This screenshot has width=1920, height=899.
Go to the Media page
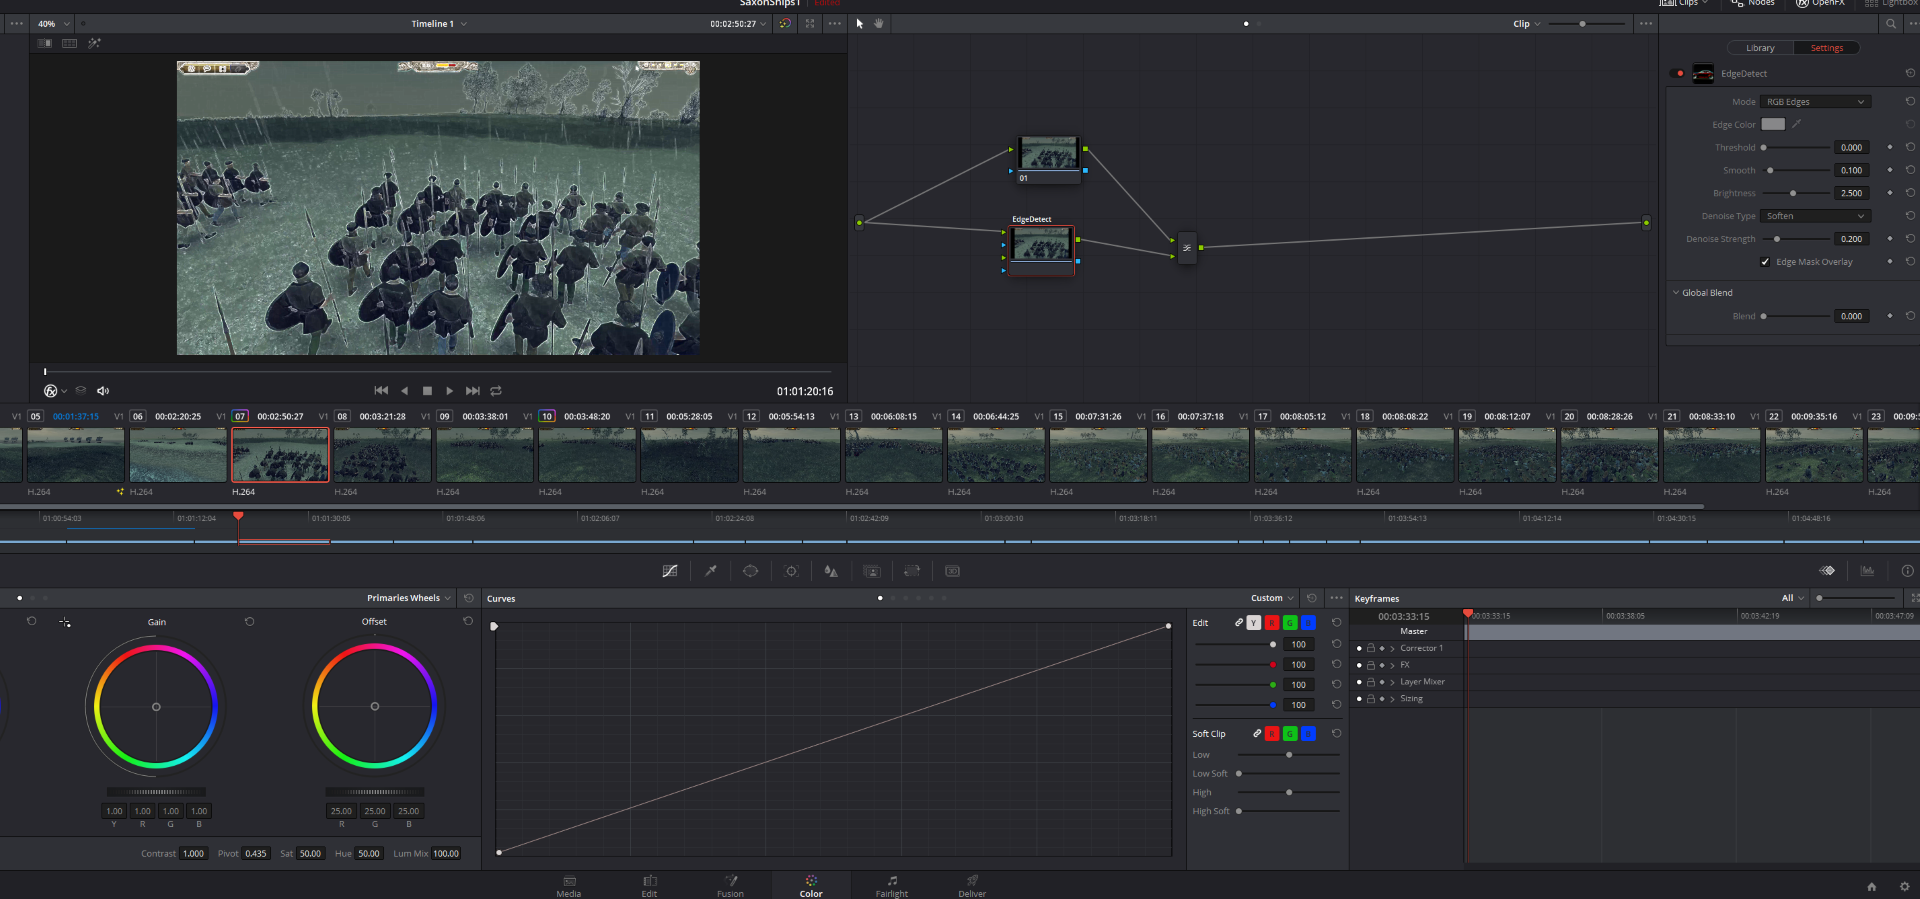coord(569,886)
